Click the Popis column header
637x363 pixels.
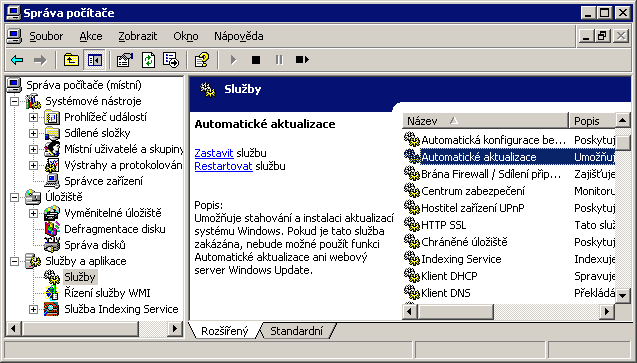tap(592, 121)
